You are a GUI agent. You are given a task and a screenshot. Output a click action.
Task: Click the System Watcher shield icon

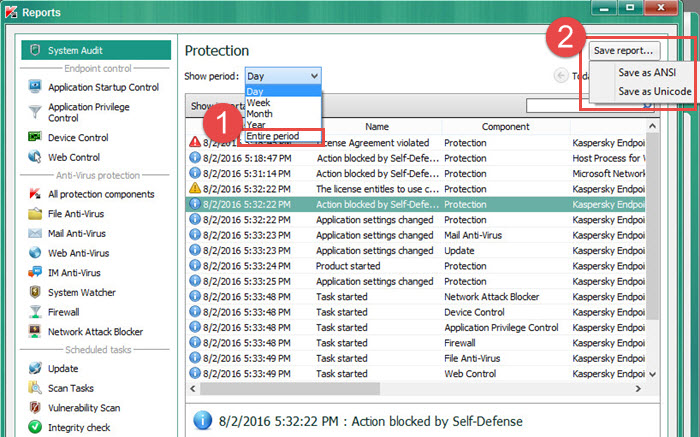[35, 292]
